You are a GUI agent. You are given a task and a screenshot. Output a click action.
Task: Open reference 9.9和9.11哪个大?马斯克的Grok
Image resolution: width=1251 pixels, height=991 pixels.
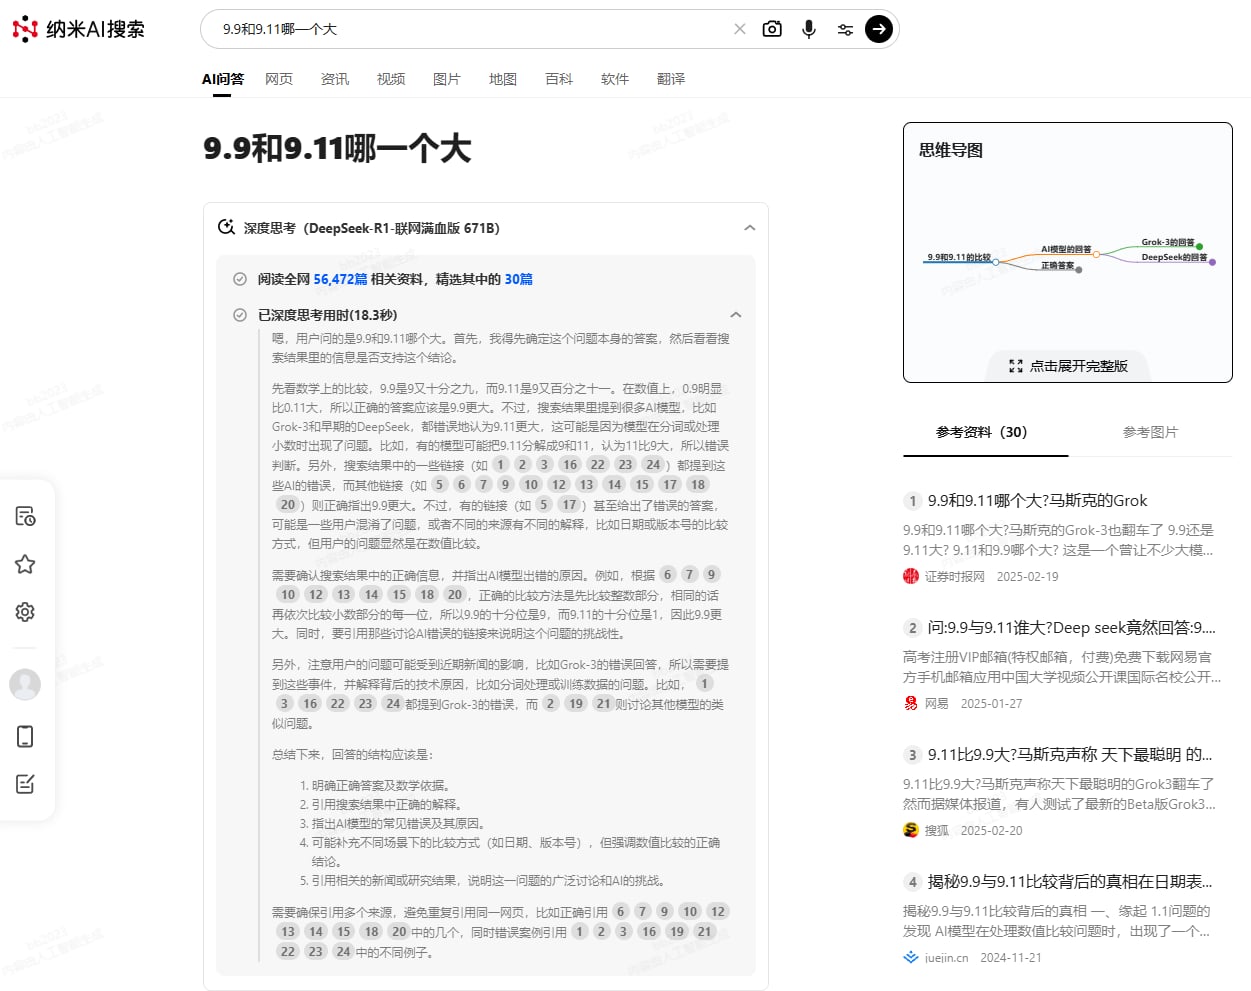(1037, 500)
